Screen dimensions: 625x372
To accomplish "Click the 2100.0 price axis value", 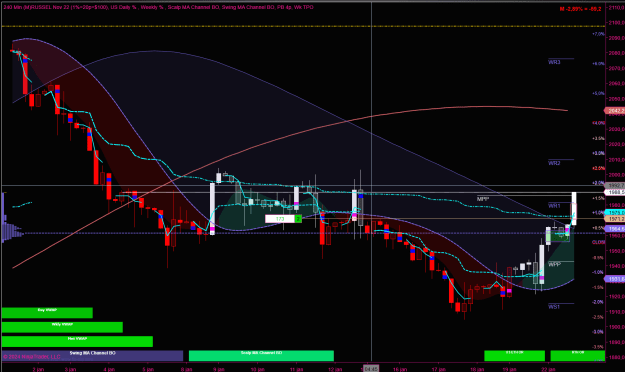I will click(616, 23).
